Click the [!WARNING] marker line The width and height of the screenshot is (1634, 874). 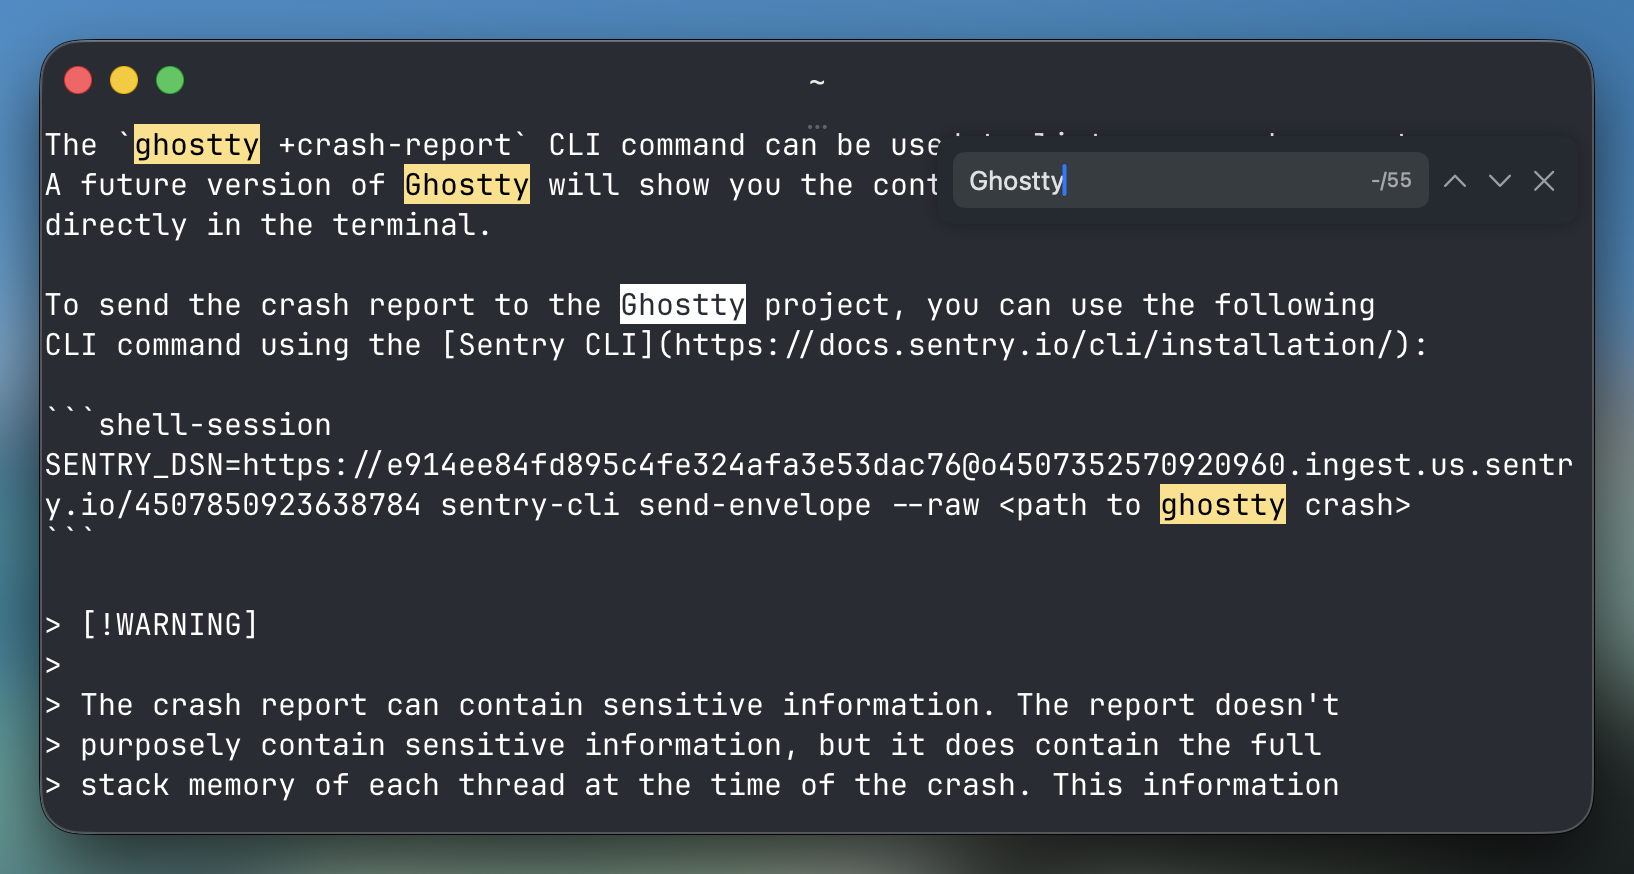coord(169,625)
